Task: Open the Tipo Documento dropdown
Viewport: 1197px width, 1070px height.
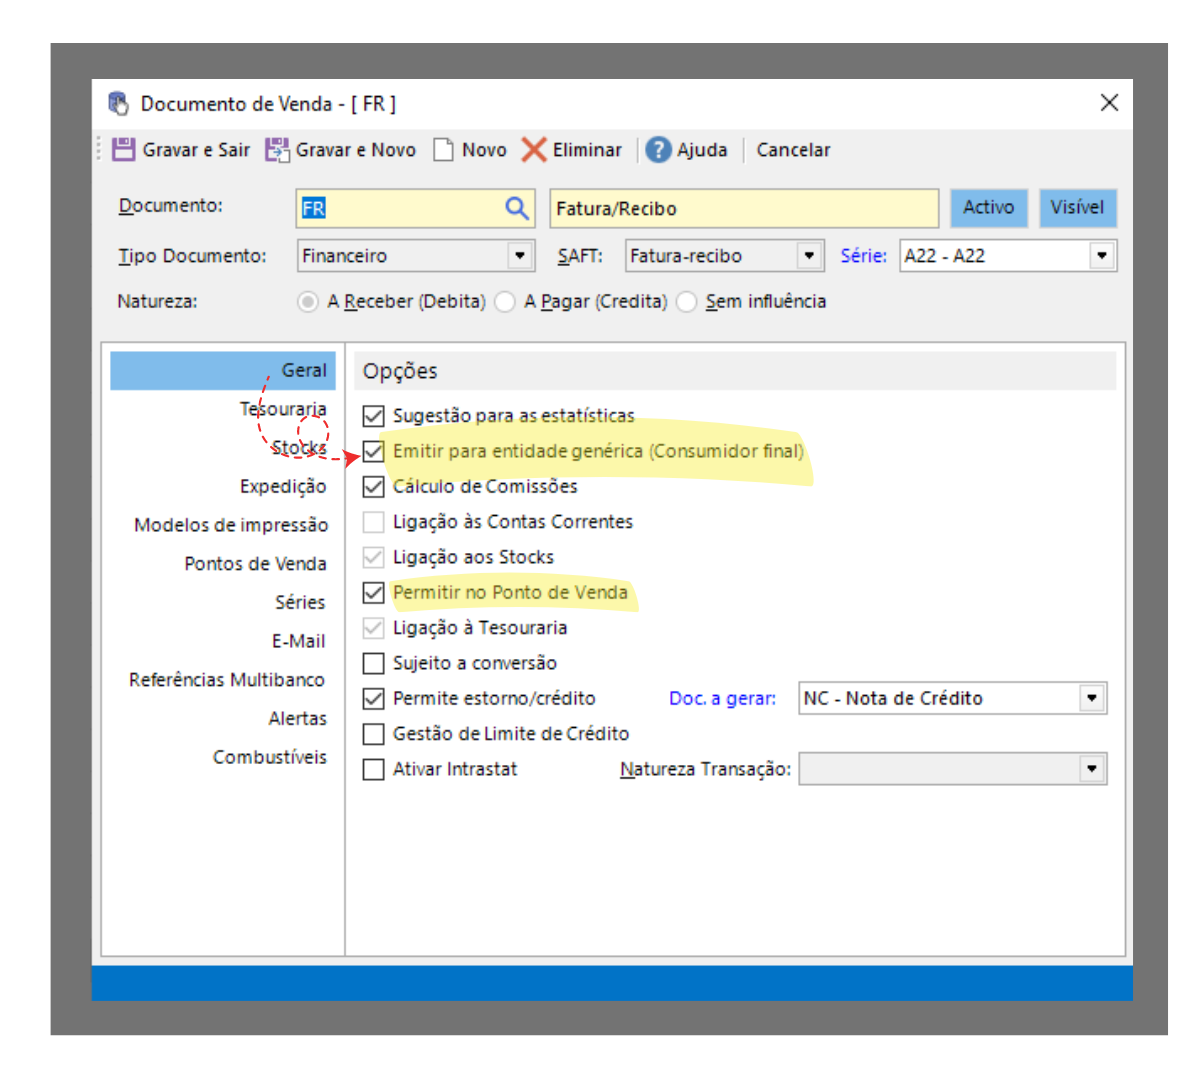Action: tap(520, 256)
